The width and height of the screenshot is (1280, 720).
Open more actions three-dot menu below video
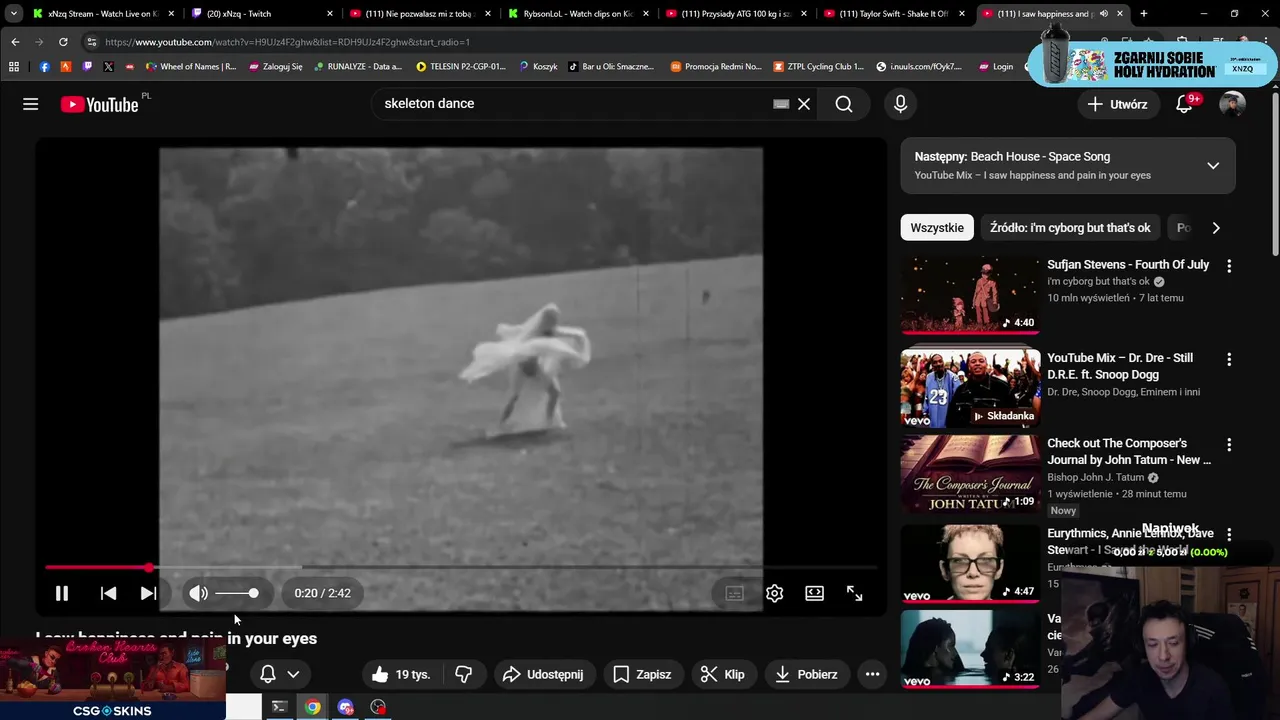click(872, 674)
